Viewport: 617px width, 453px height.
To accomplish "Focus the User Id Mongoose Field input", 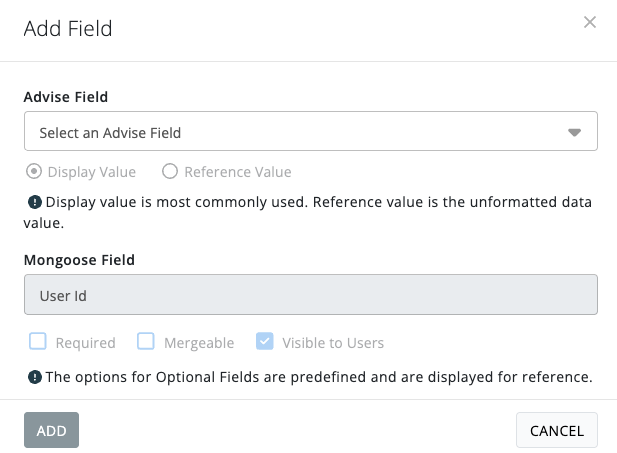I will point(311,294).
